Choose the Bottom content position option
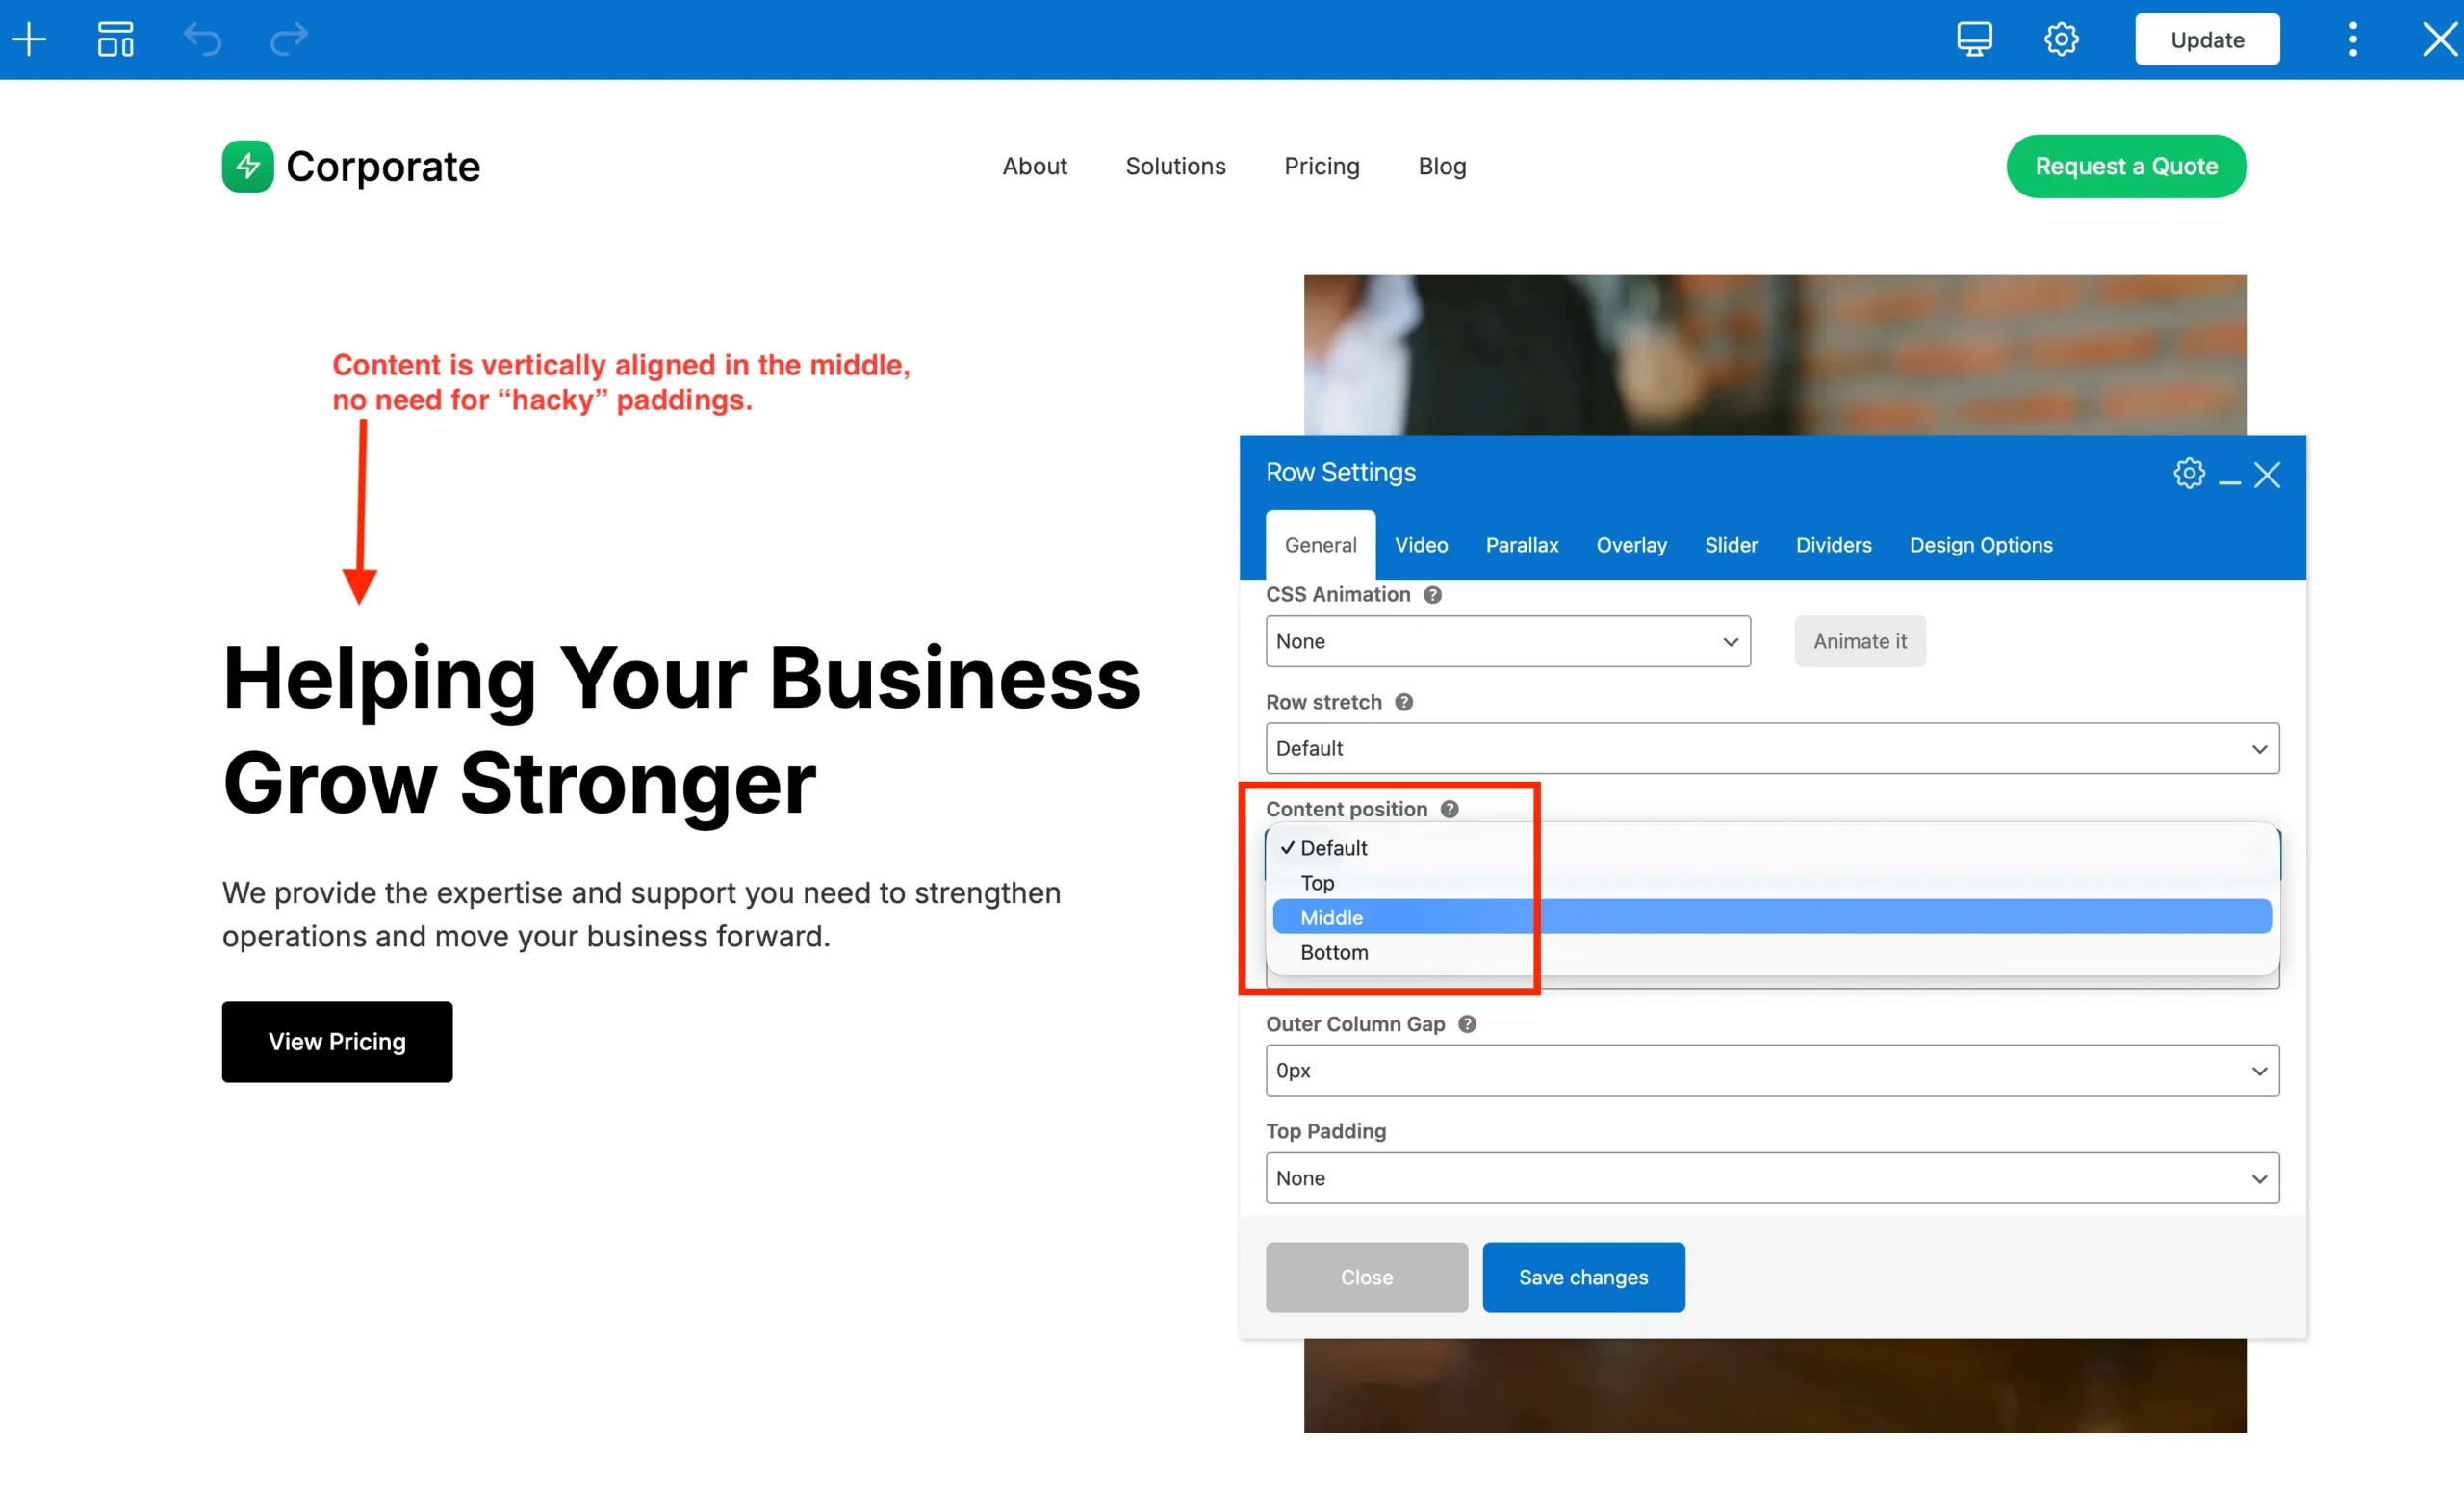The height and width of the screenshot is (1498, 2464). point(1334,952)
